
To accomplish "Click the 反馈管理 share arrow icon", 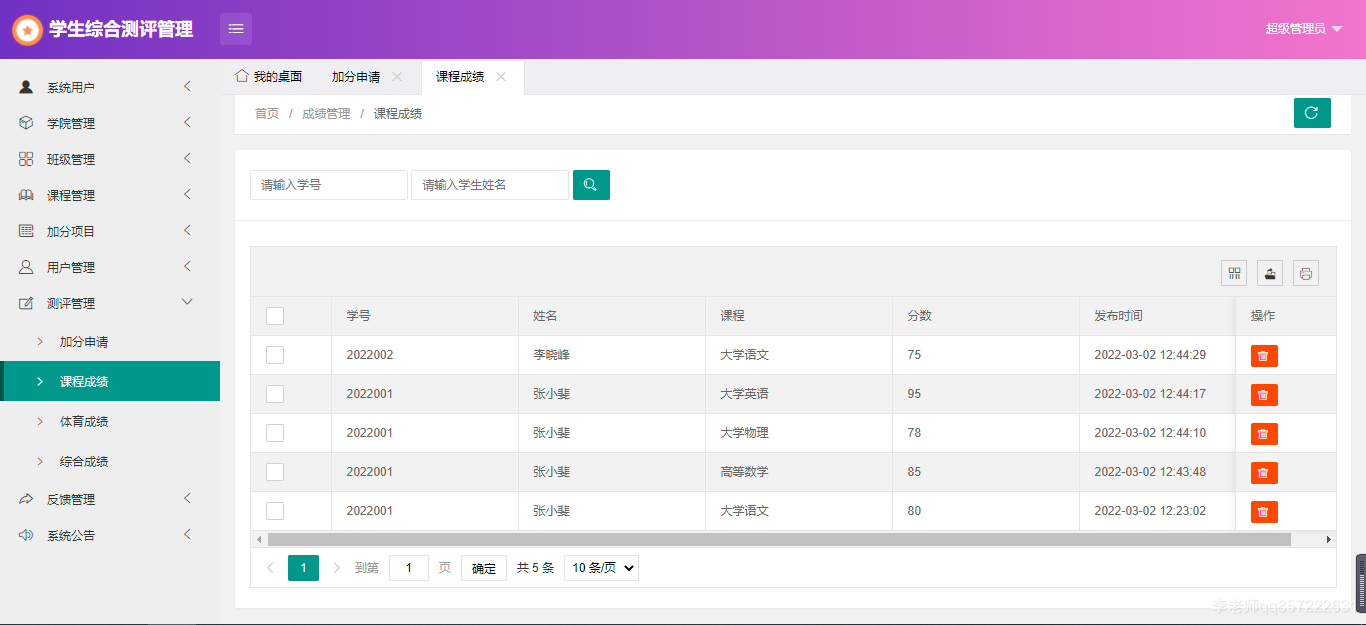I will coord(26,499).
